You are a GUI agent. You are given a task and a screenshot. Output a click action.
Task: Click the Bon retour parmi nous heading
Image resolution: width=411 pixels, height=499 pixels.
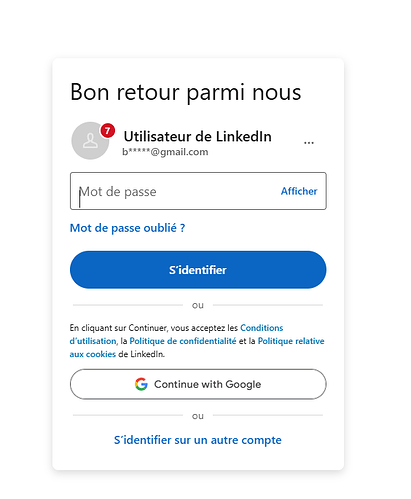click(x=186, y=92)
